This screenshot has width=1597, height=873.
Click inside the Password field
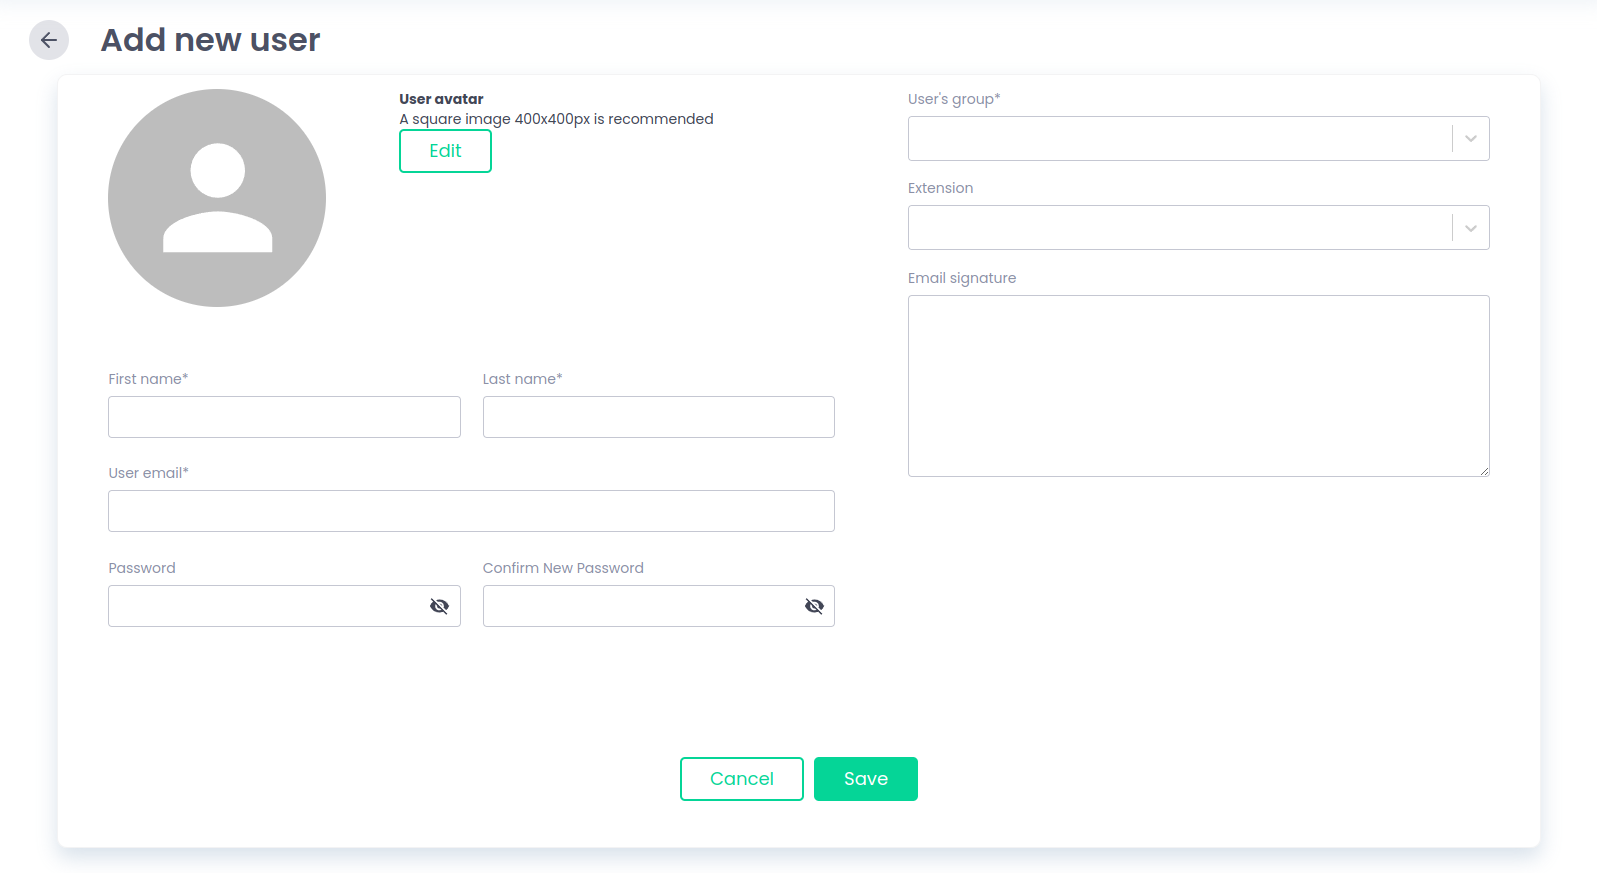[x=265, y=606]
